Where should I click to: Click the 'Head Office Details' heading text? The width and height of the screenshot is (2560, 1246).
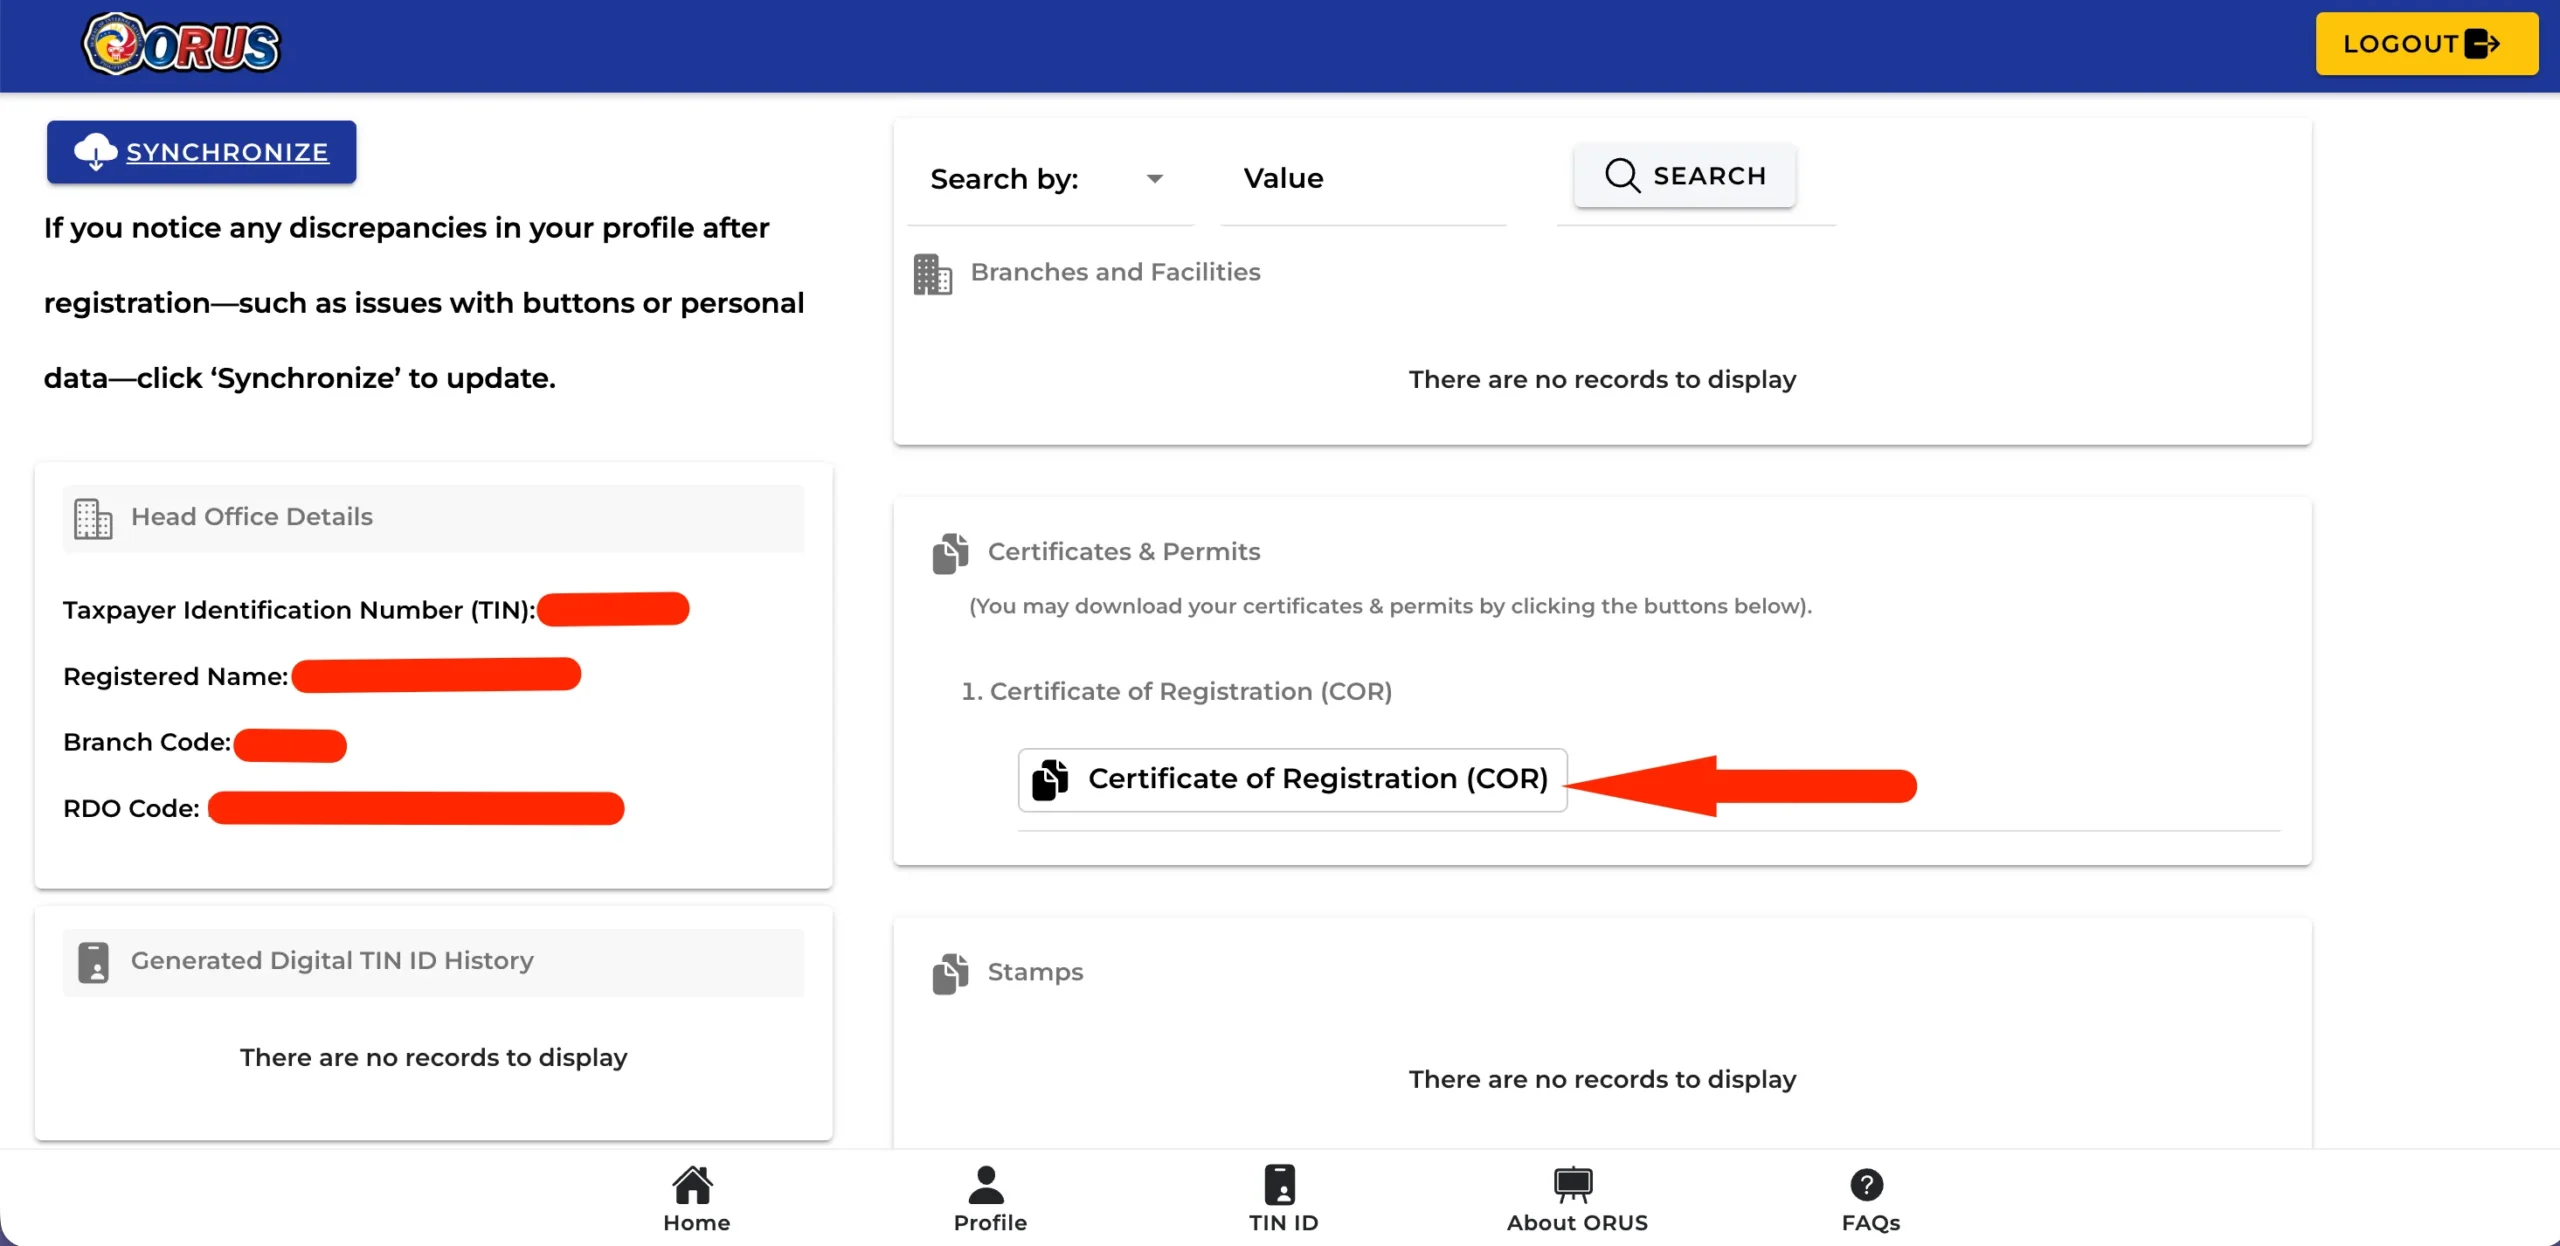pyautogui.click(x=252, y=517)
